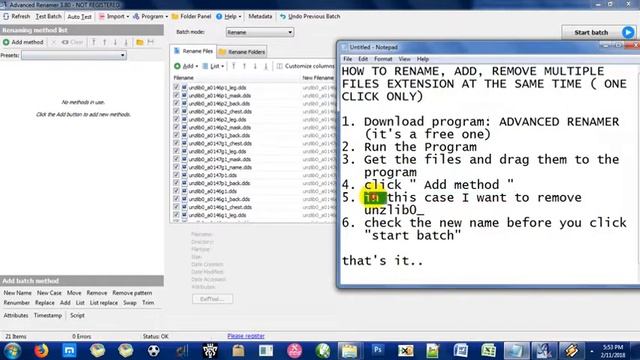Image resolution: width=640 pixels, height=360 pixels.
Task: Add the New Case batch method
Action: click(x=49, y=293)
